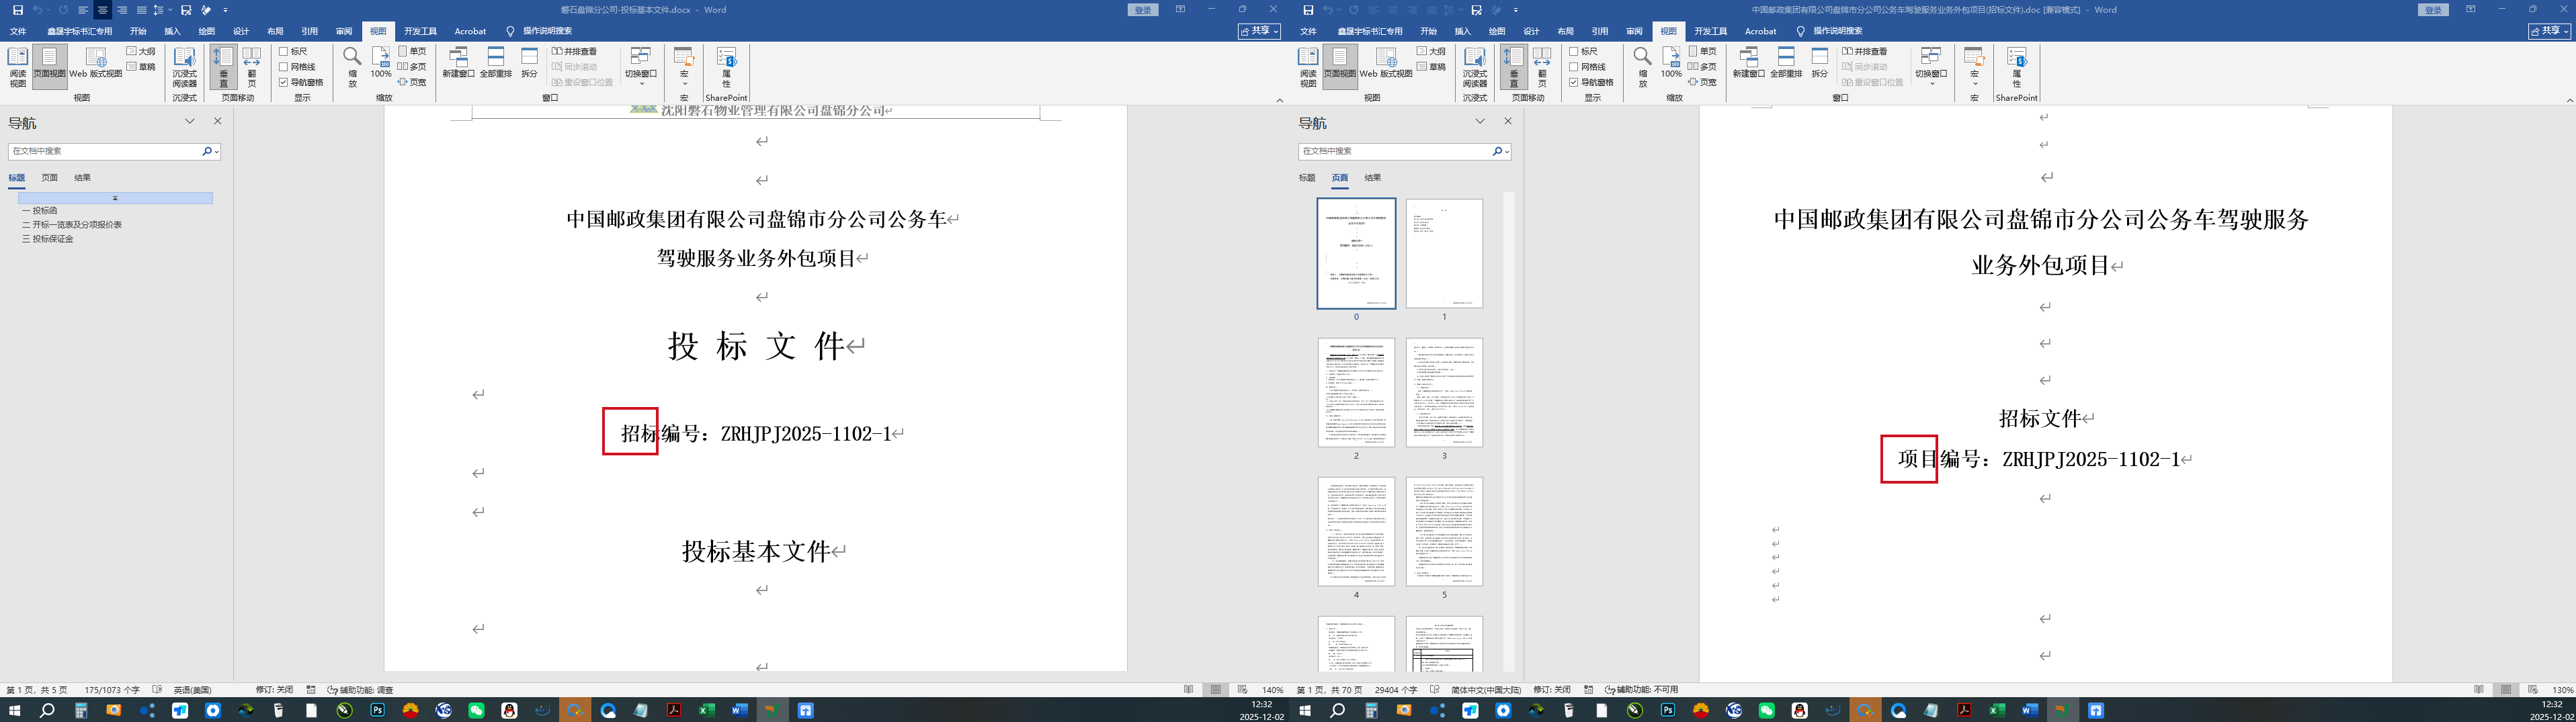The width and height of the screenshot is (2576, 722).
Task: Click 新建窗口 in left window ribbon
Action: point(459,63)
